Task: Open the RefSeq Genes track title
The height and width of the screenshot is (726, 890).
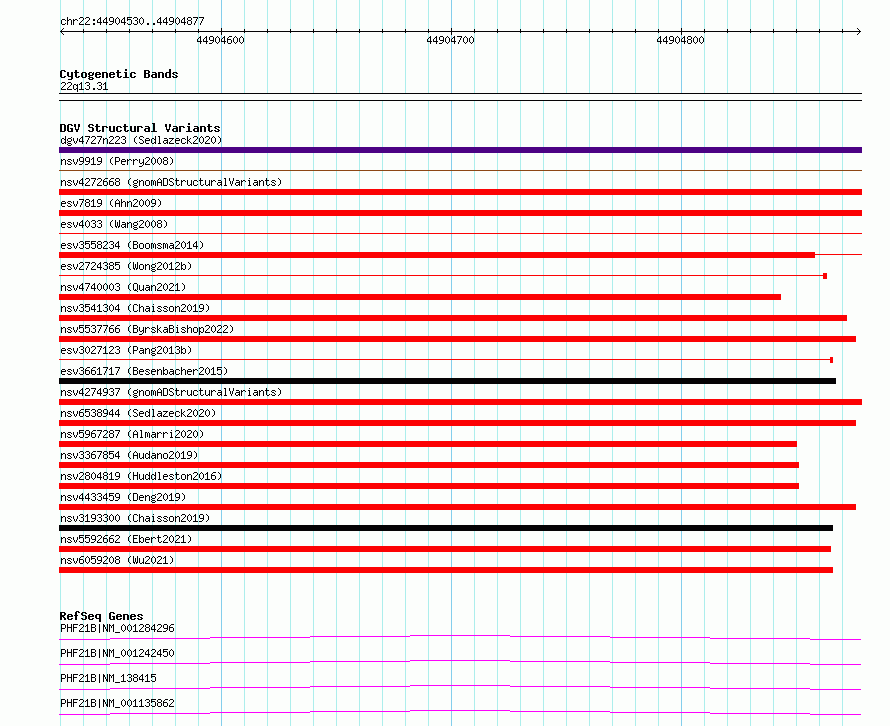Action: coord(101,616)
